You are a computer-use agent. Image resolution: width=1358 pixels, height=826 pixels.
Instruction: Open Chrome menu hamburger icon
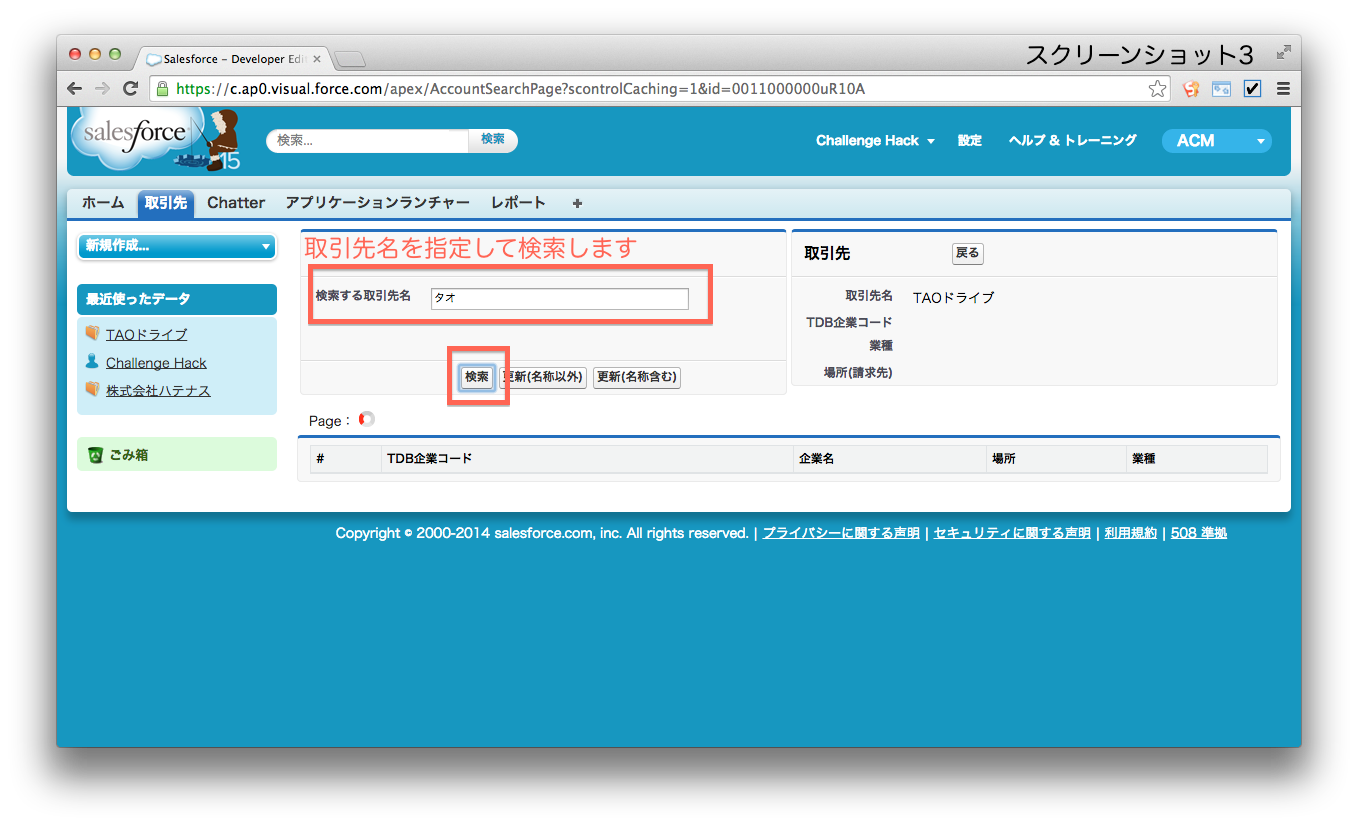[x=1283, y=88]
